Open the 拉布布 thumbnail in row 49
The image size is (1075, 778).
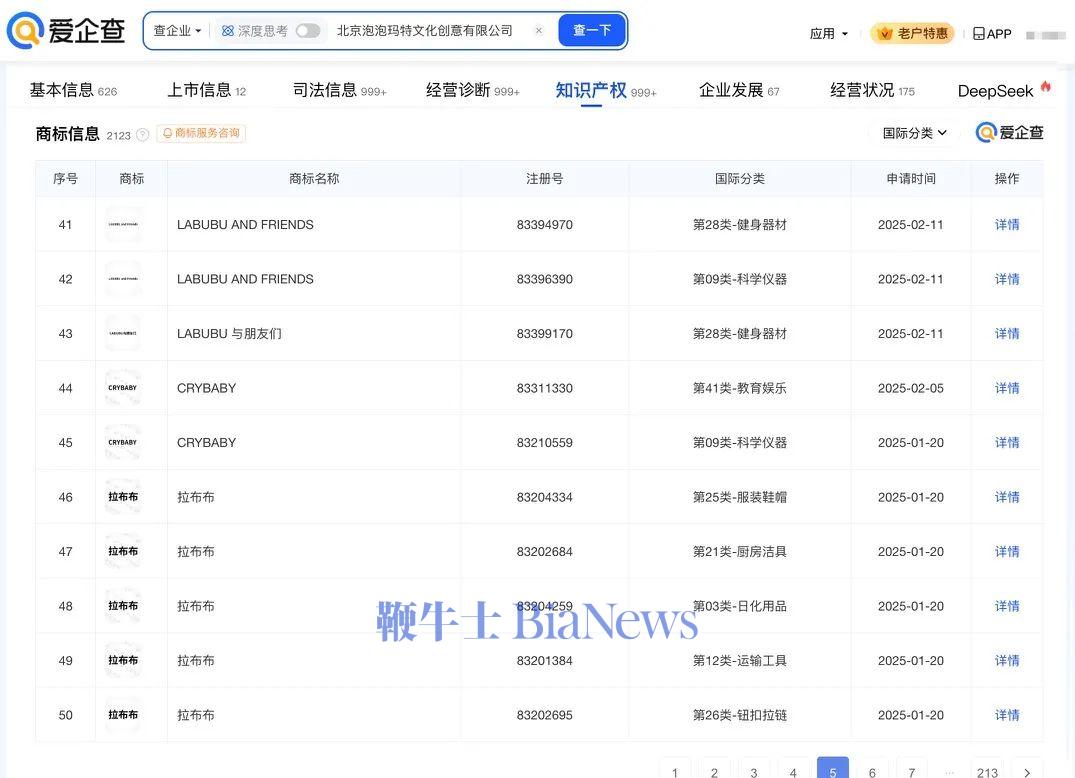pos(123,660)
